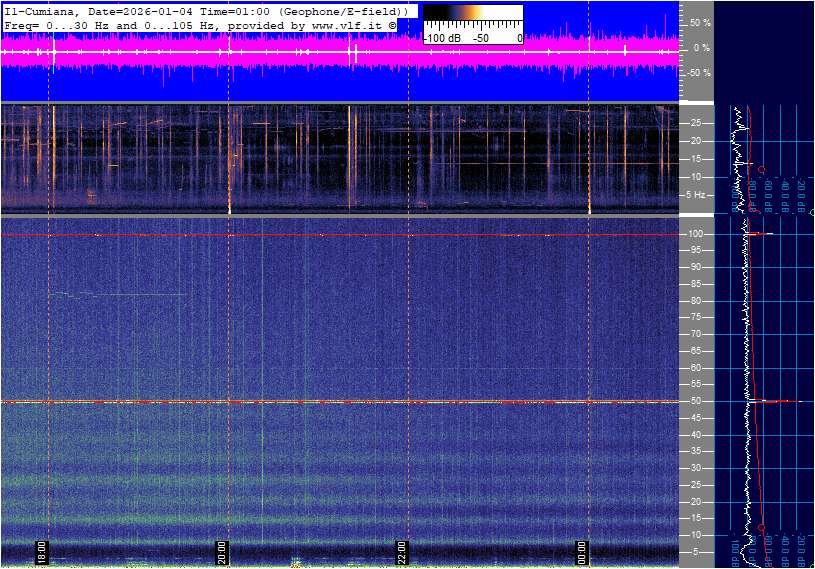Viewport: 815px width, 569px height.
Task: Click the green circle at upper graph's right edge
Action: tap(811, 212)
